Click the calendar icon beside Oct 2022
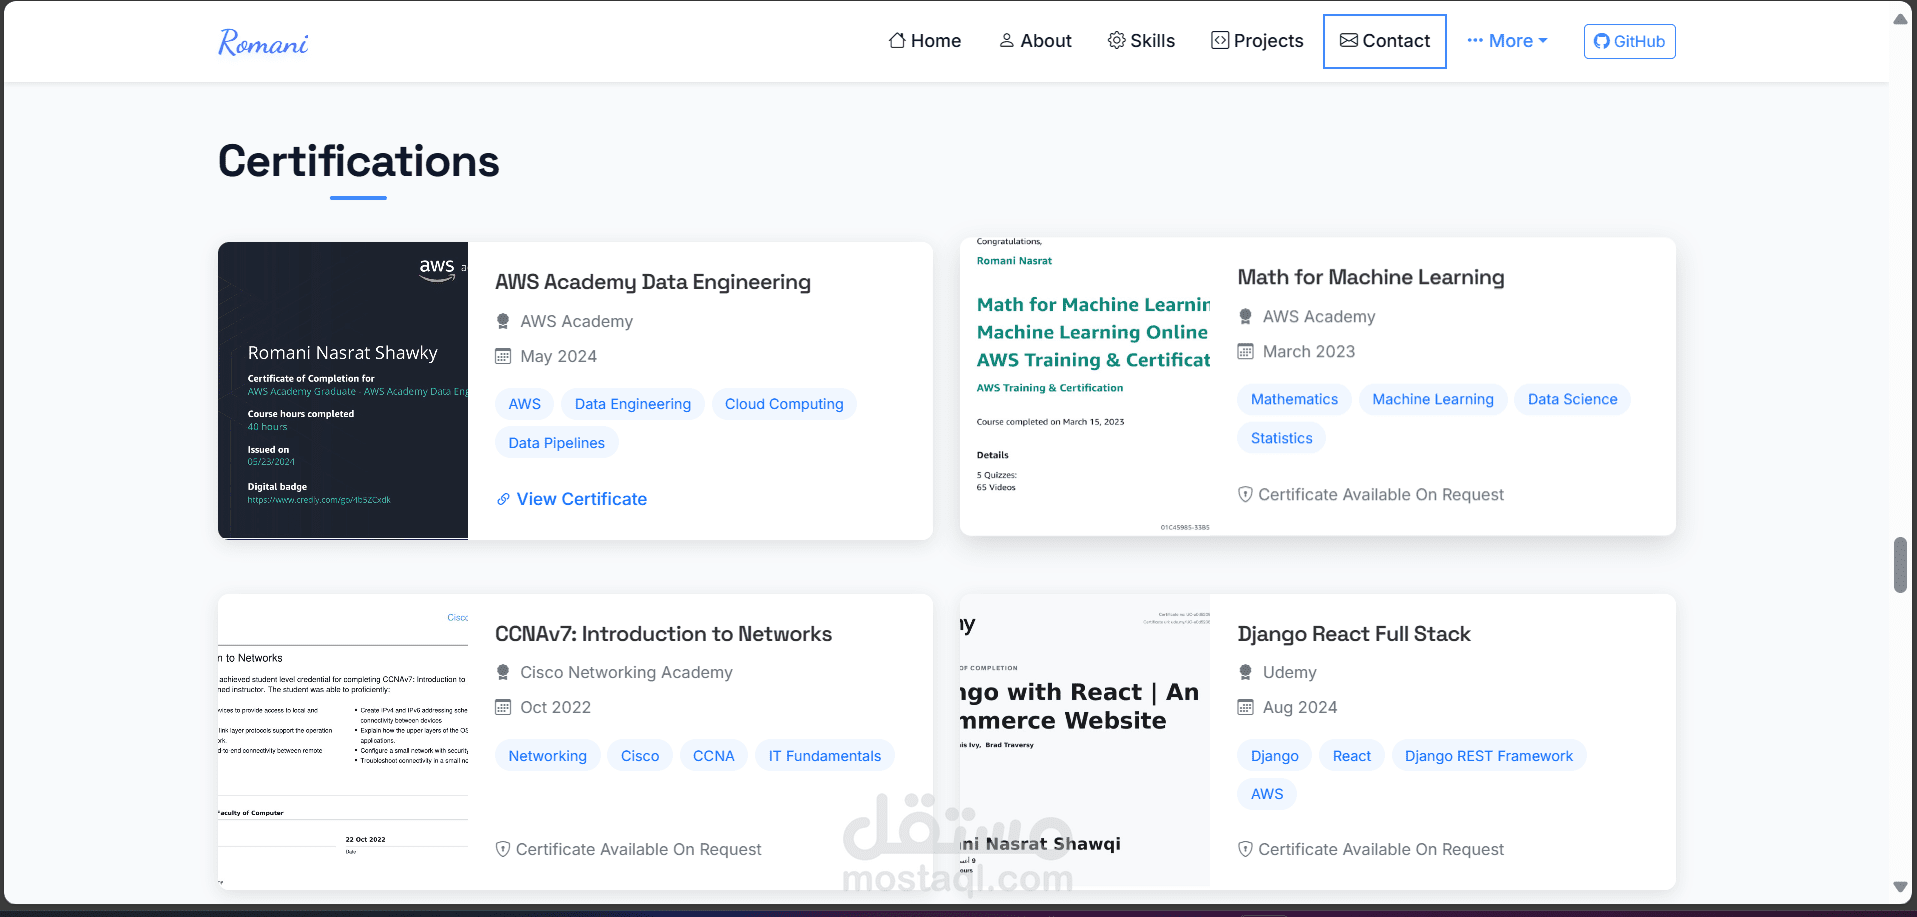The height and width of the screenshot is (917, 1917). pyautogui.click(x=503, y=707)
